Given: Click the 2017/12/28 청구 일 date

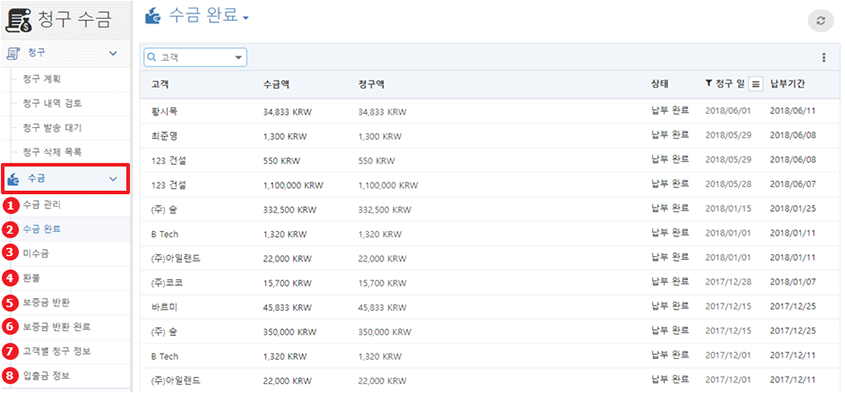Looking at the screenshot, I should point(728,281).
